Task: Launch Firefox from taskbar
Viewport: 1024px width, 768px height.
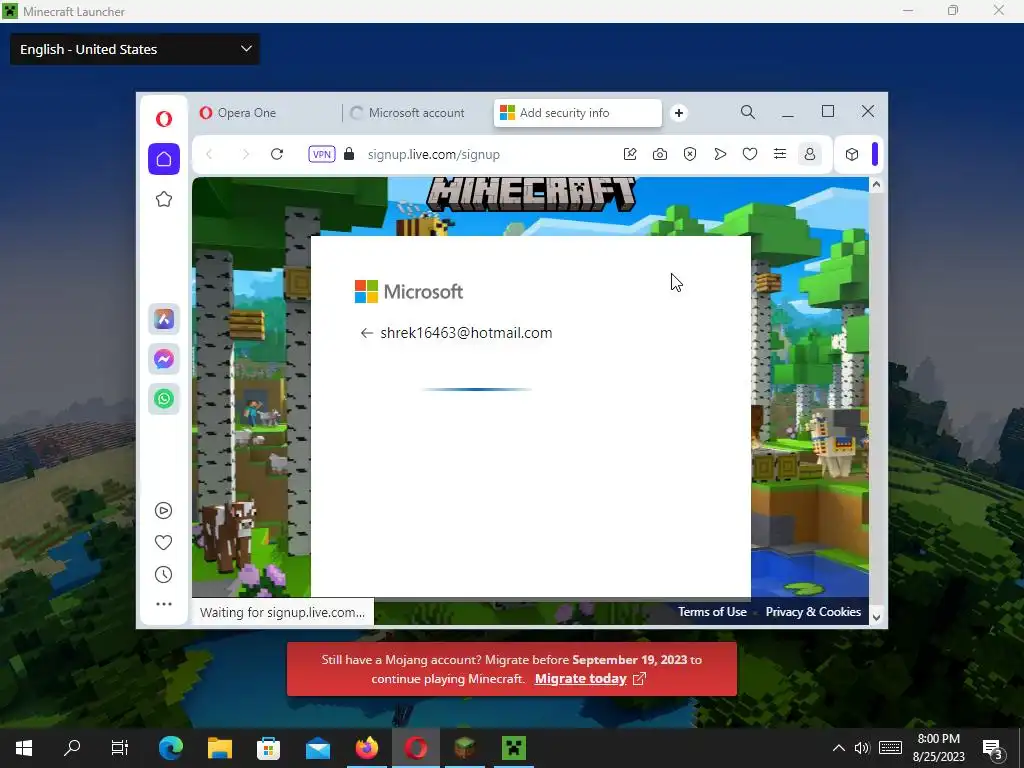Action: pyautogui.click(x=366, y=748)
